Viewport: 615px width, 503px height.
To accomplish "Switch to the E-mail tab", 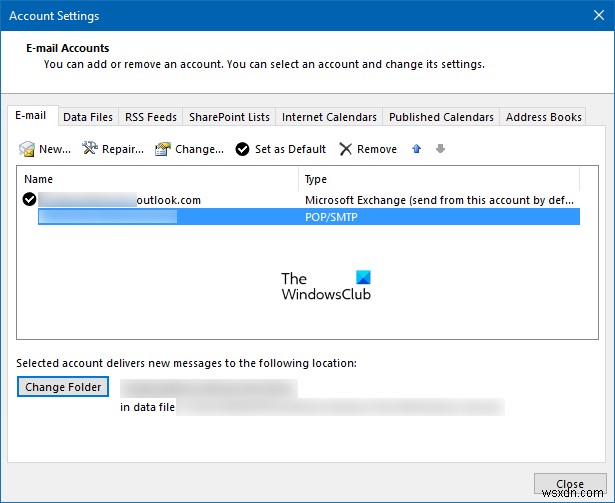I will [31, 116].
